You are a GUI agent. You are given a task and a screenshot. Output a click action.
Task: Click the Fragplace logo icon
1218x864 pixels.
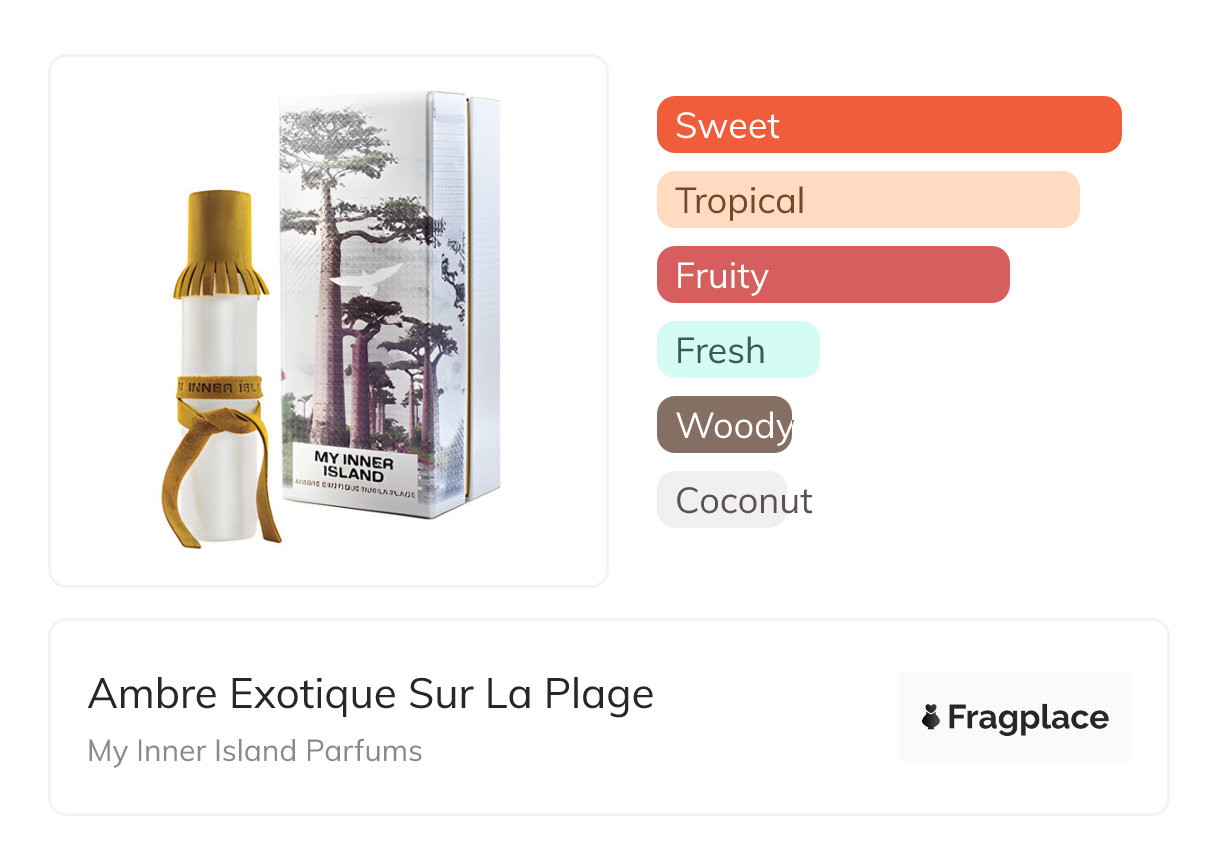[x=931, y=717]
